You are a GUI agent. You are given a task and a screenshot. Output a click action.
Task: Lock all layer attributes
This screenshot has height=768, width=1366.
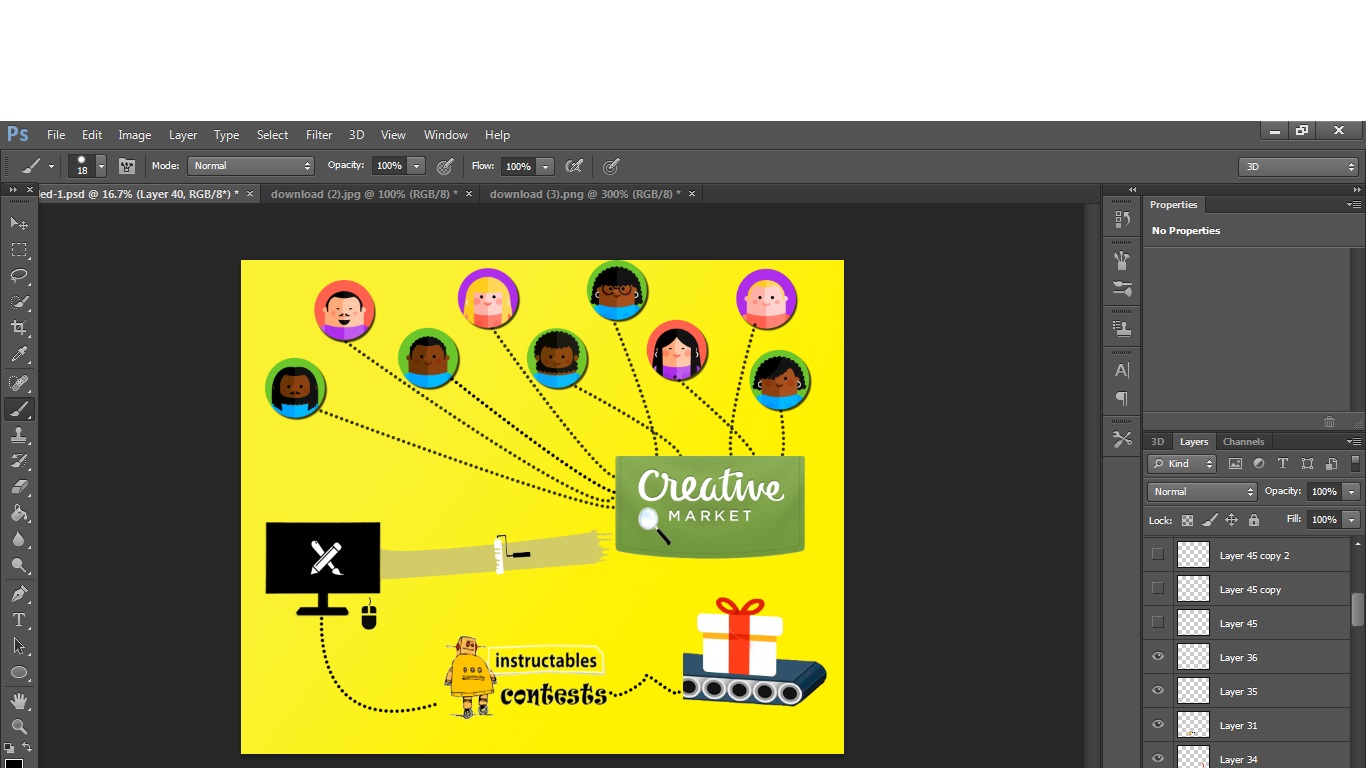pyautogui.click(x=1254, y=520)
